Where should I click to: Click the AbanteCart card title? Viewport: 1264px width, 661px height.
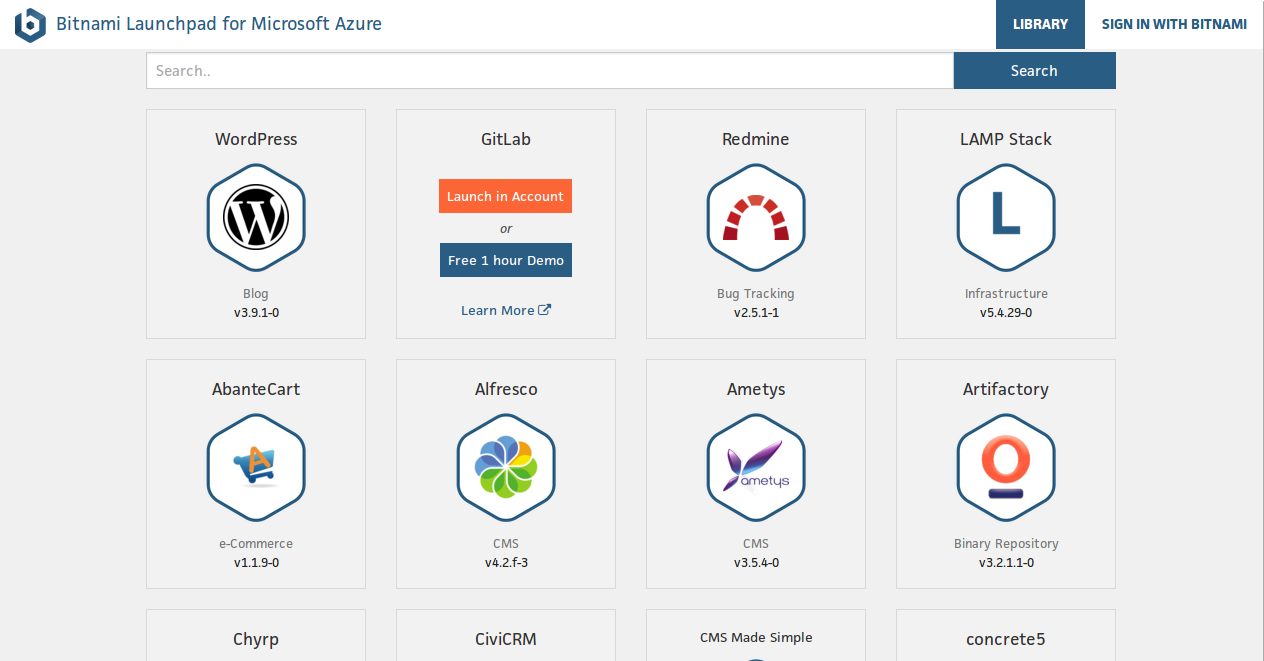click(256, 389)
